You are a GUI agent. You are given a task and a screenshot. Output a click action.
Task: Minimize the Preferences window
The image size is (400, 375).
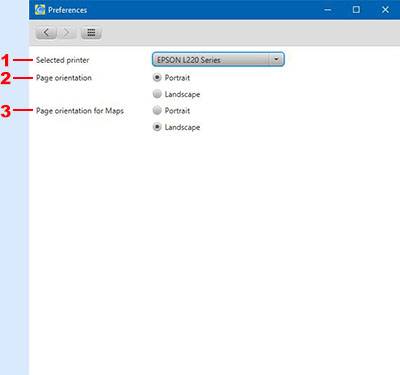pos(328,10)
